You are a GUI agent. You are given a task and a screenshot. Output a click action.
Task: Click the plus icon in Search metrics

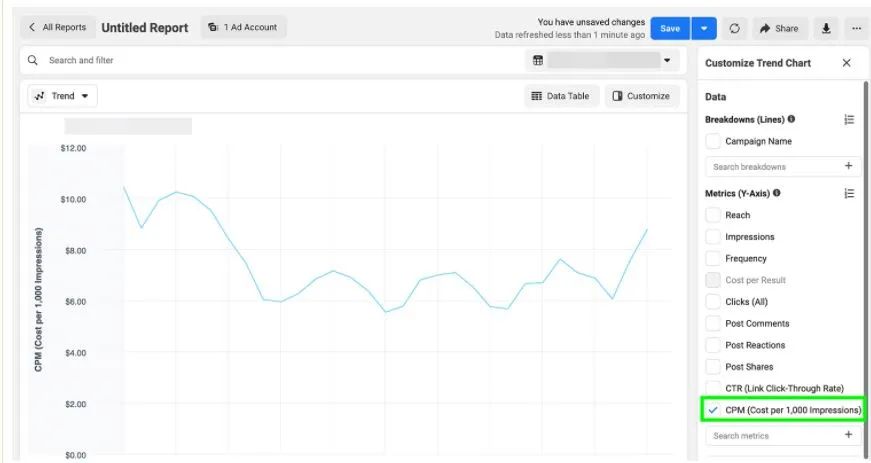[848, 435]
